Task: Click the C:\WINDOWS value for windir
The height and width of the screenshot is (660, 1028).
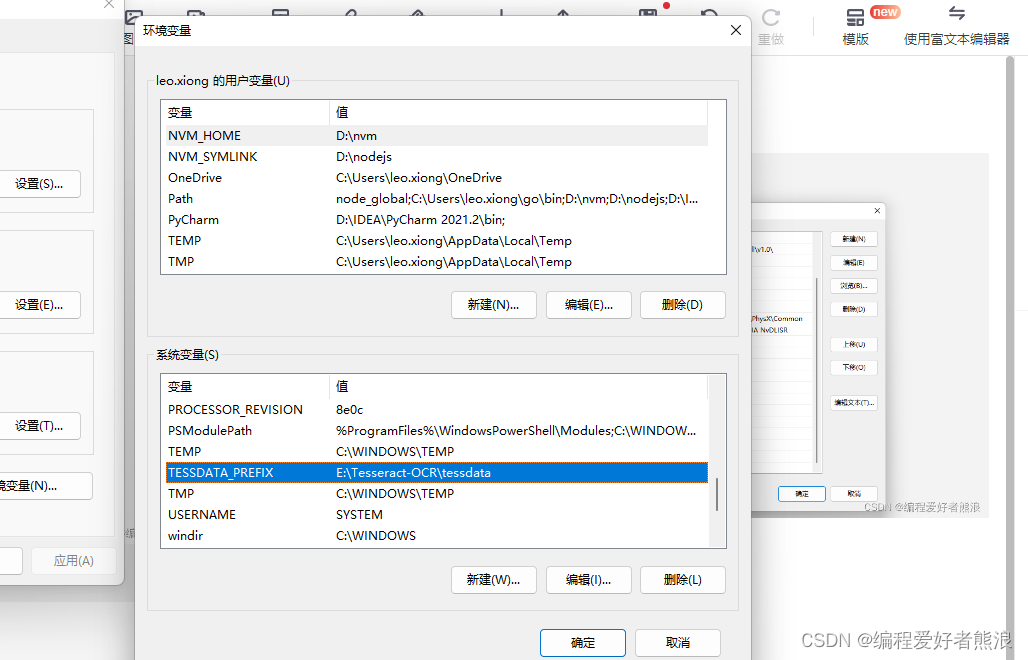Action: click(x=376, y=535)
